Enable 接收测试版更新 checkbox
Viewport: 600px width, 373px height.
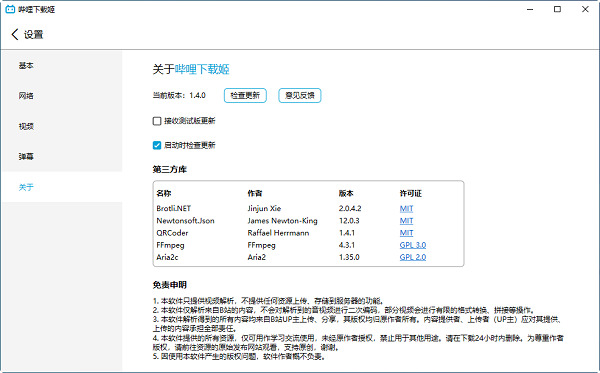pos(157,121)
